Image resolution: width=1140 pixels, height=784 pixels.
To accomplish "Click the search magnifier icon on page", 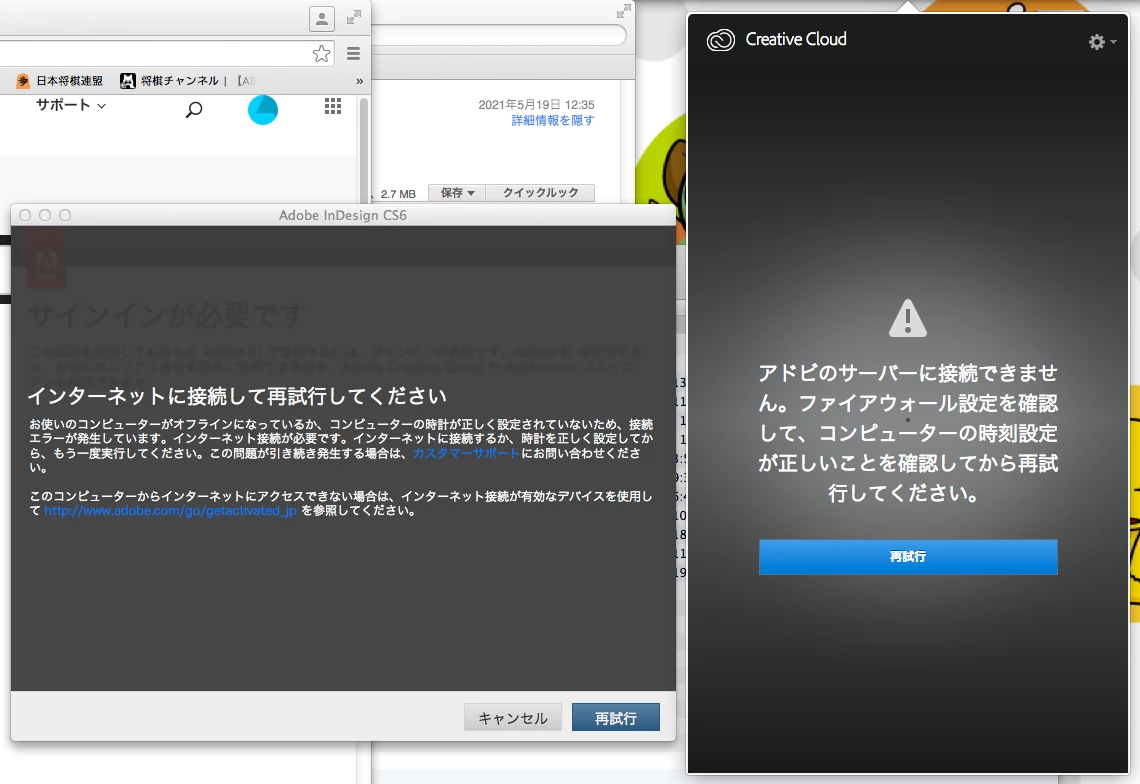I will (194, 110).
